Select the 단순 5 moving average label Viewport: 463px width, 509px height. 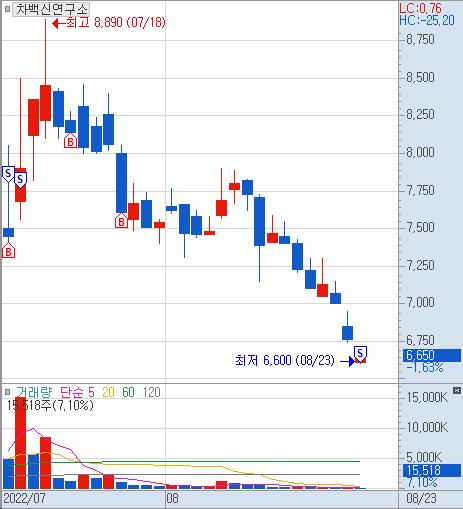(77, 392)
